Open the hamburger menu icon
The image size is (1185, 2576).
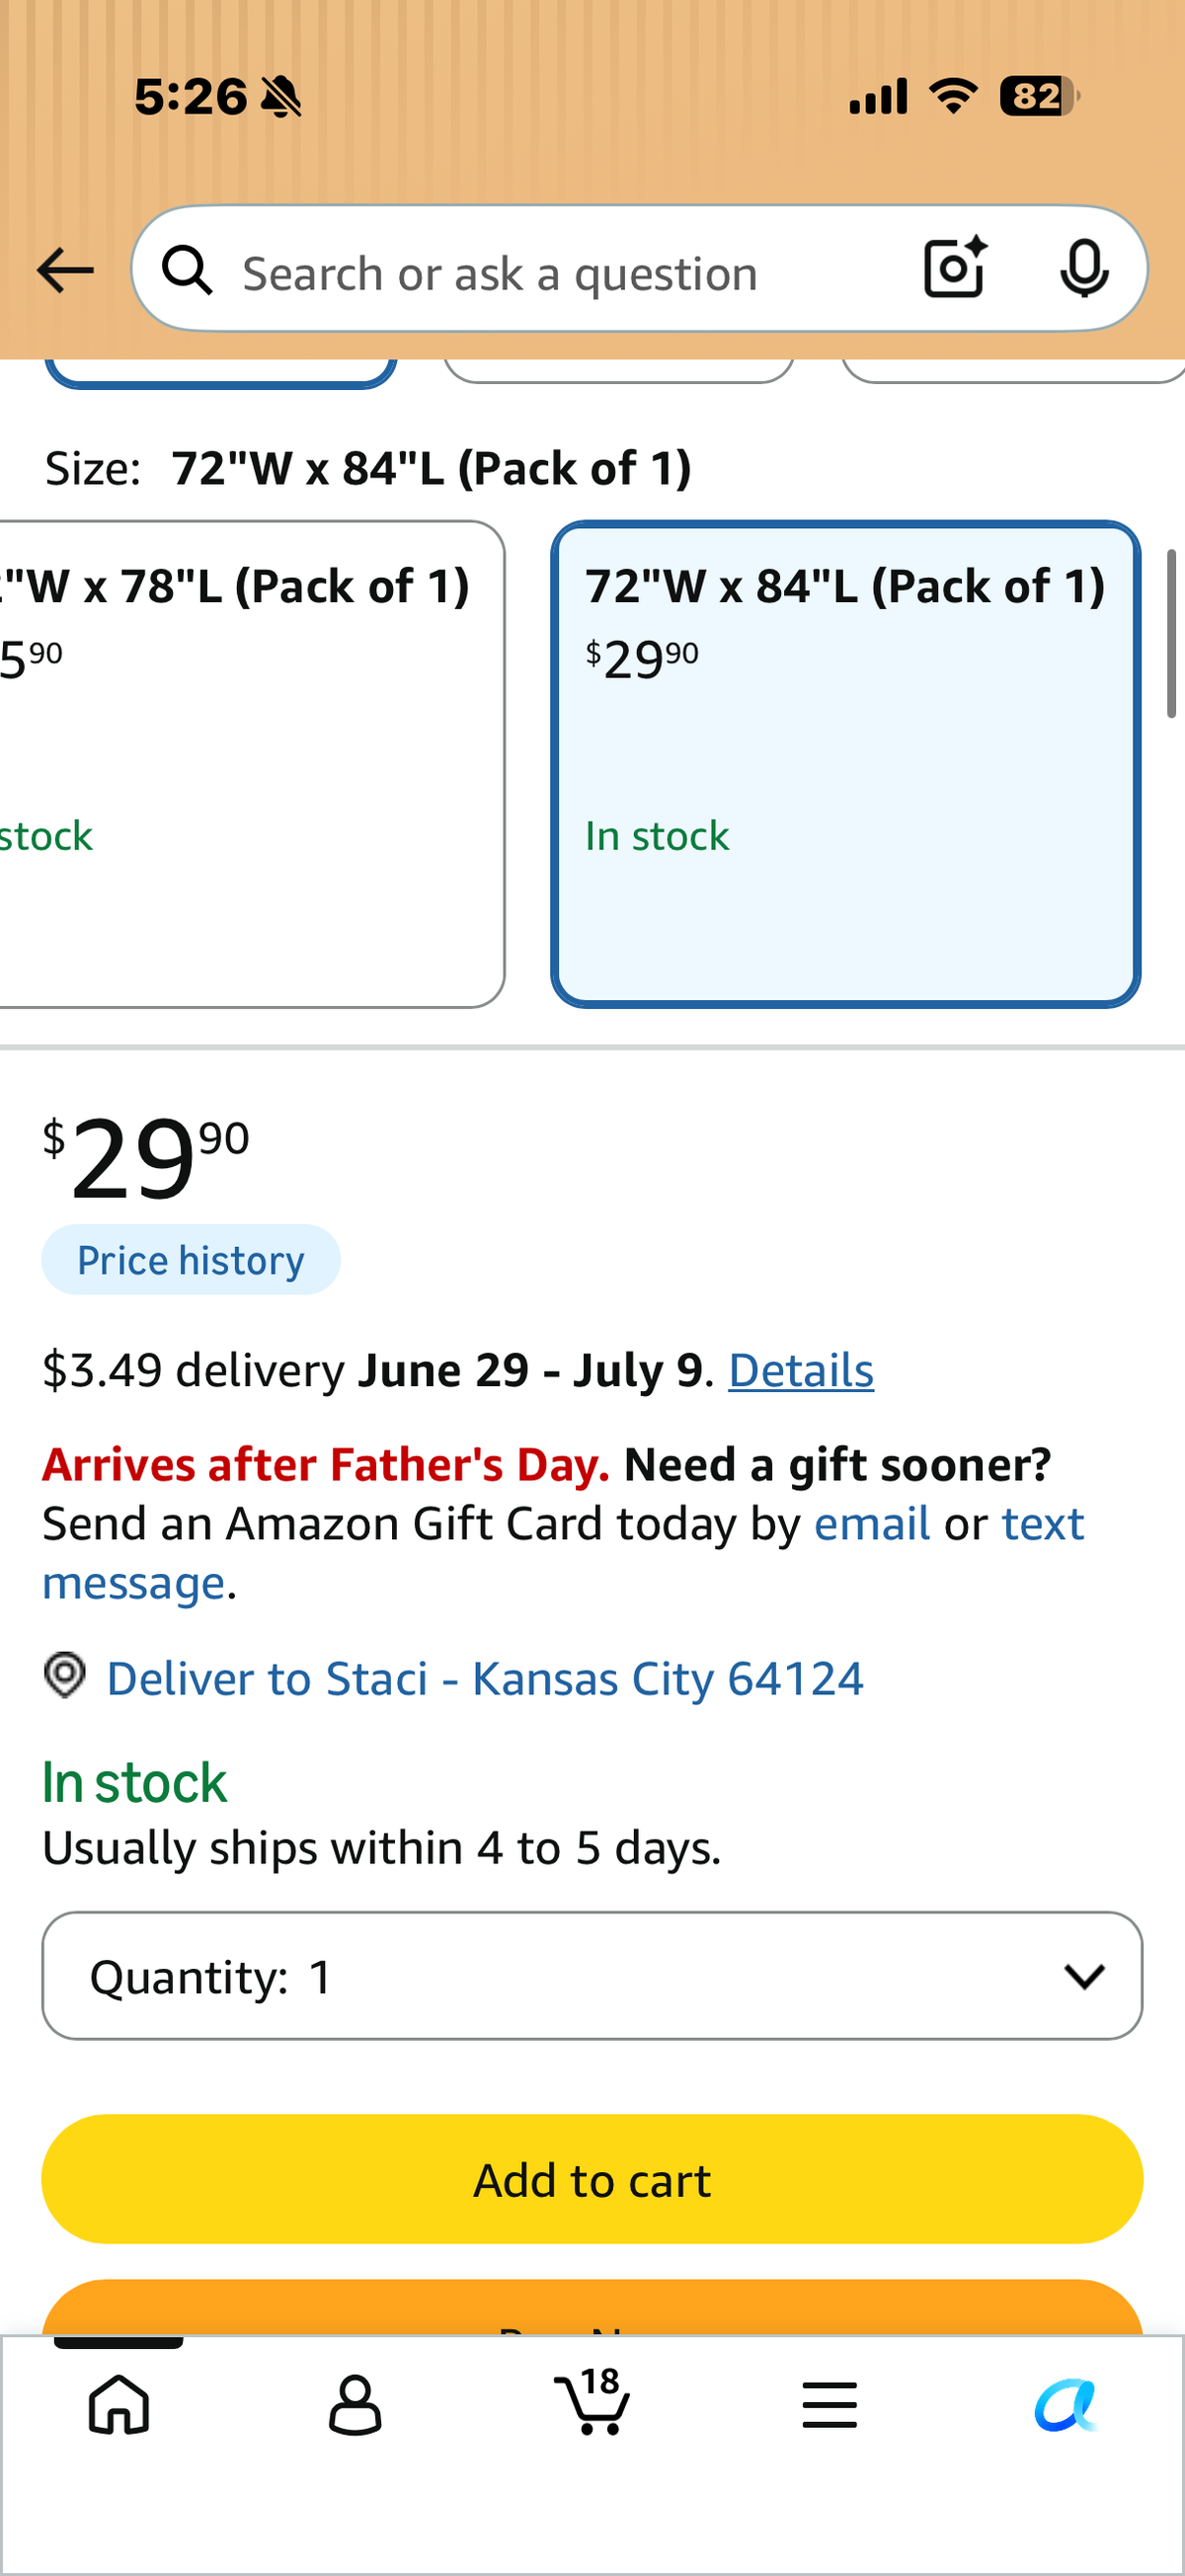(x=829, y=2405)
